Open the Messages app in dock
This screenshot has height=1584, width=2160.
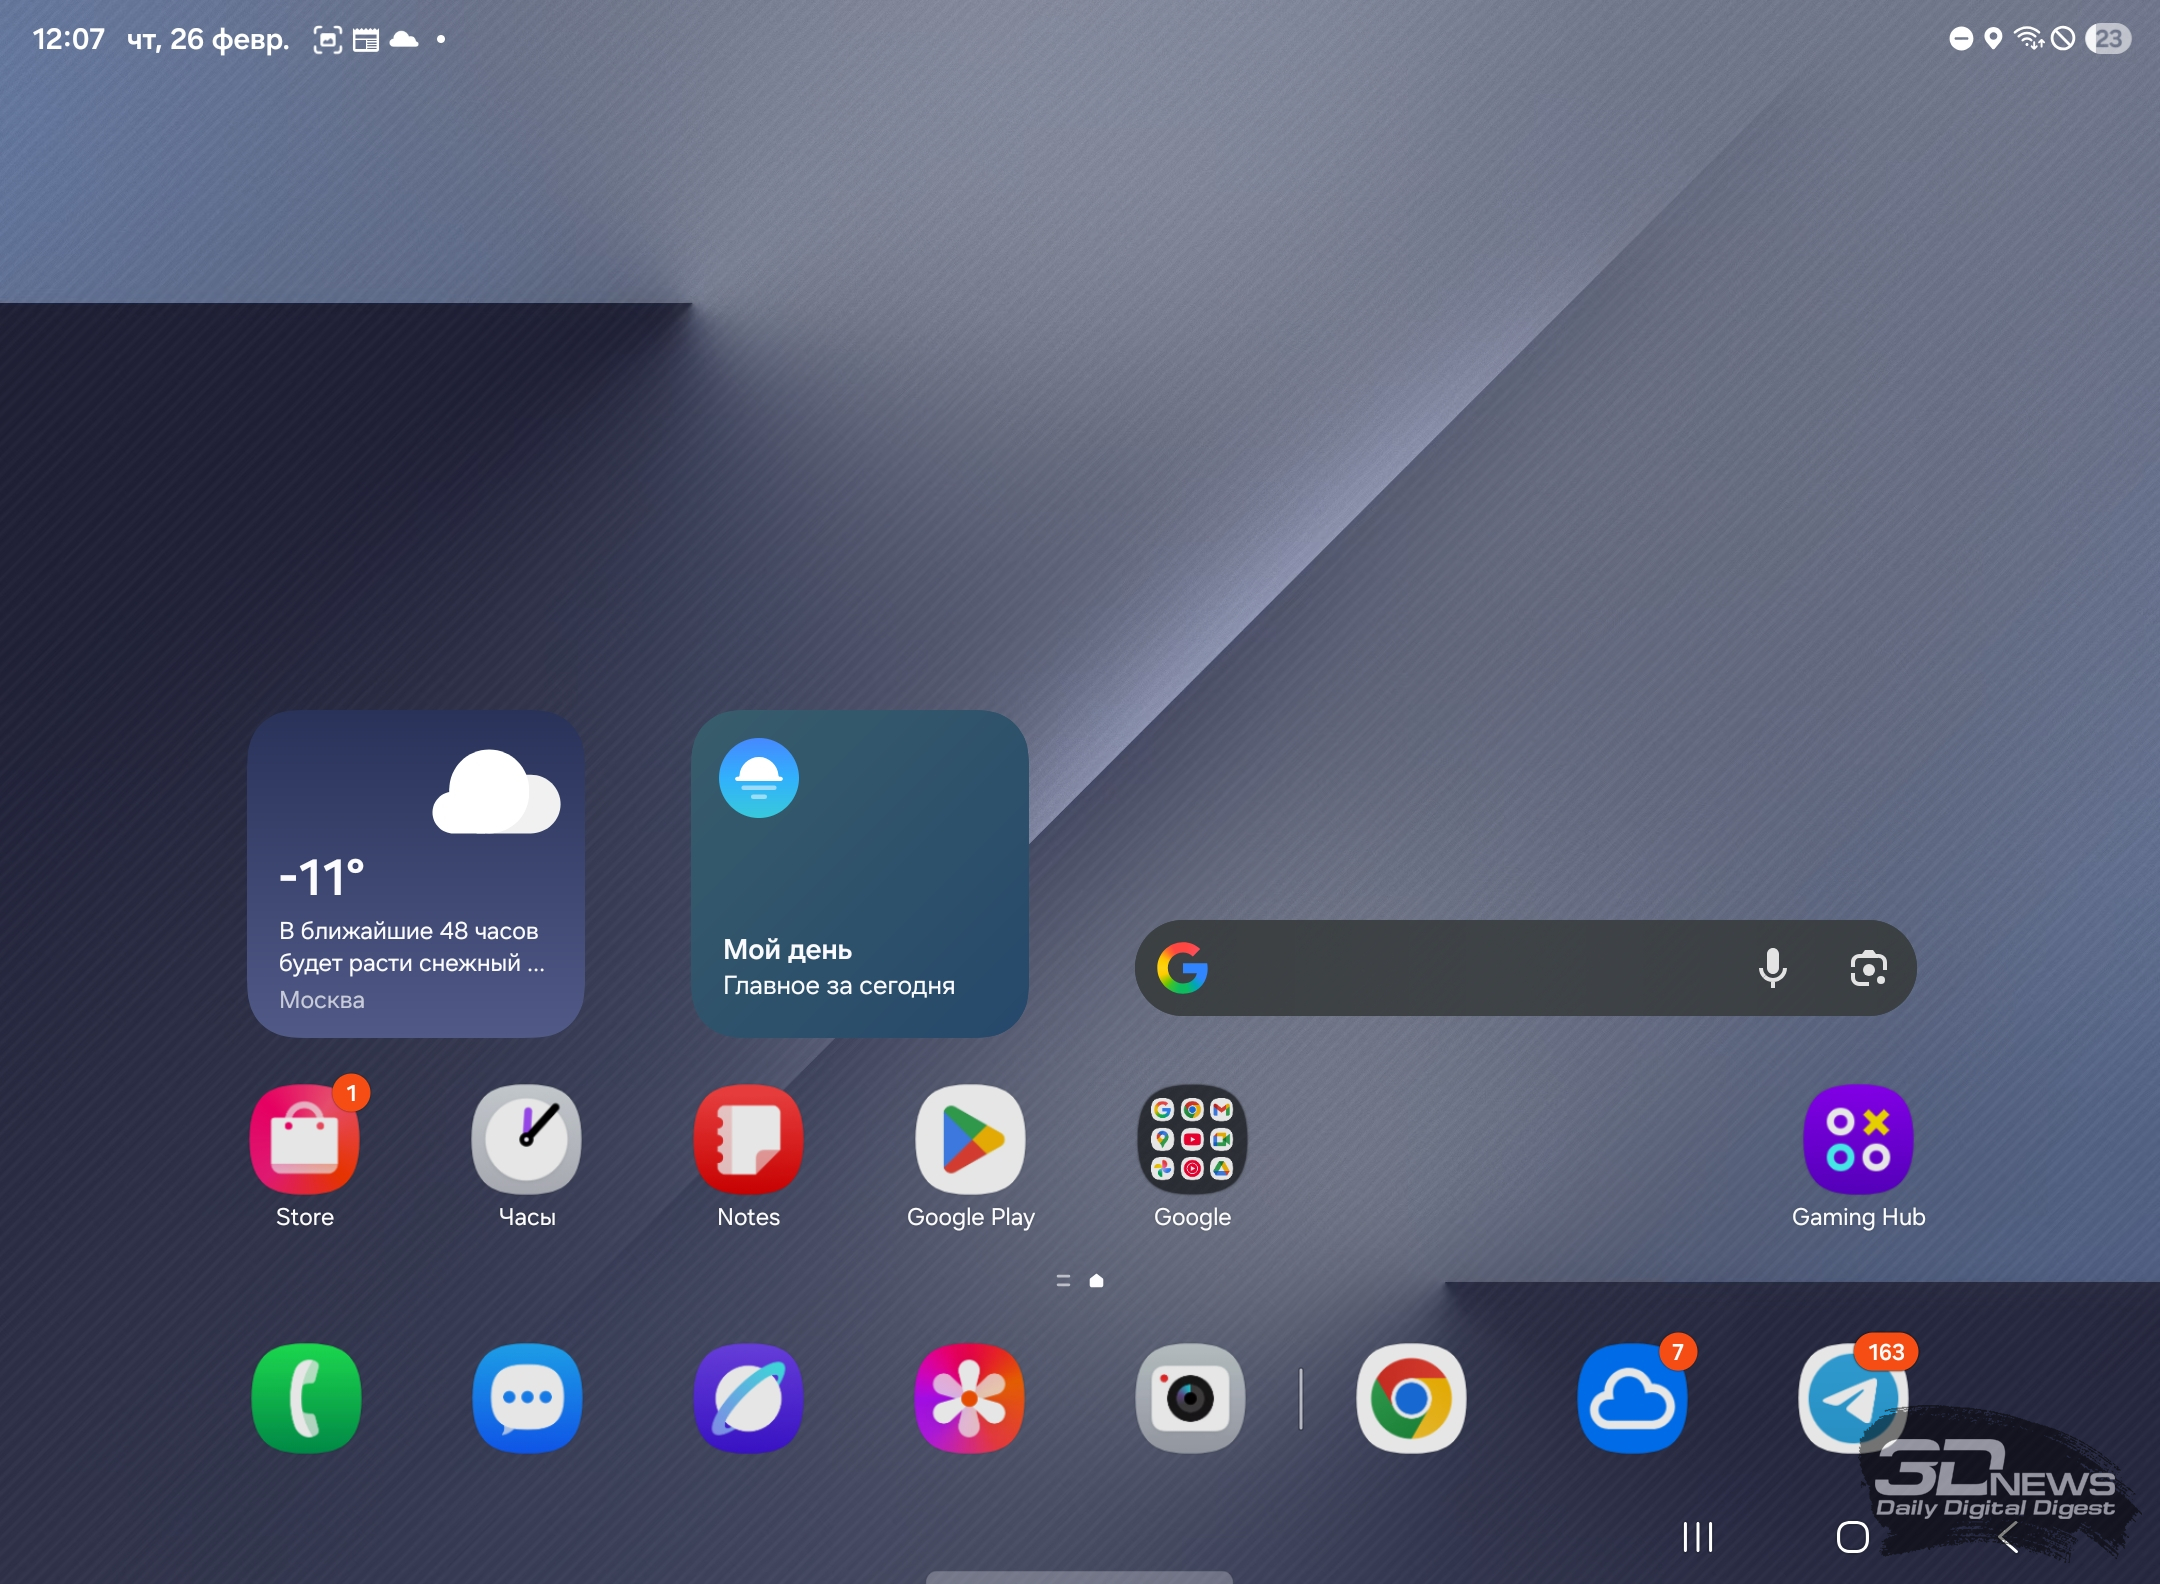coord(527,1398)
